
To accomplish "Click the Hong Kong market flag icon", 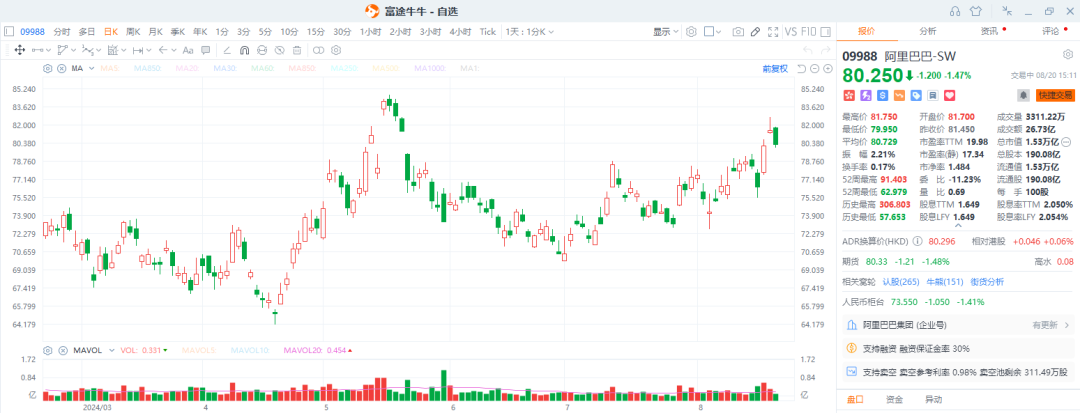I will [x=849, y=95].
